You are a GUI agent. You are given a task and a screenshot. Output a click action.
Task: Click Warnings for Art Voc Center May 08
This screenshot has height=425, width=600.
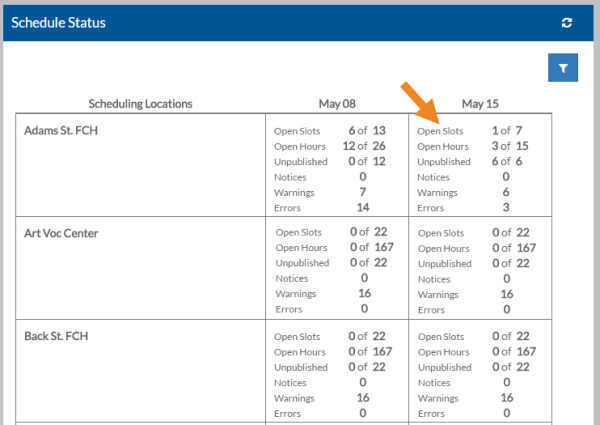(x=296, y=294)
